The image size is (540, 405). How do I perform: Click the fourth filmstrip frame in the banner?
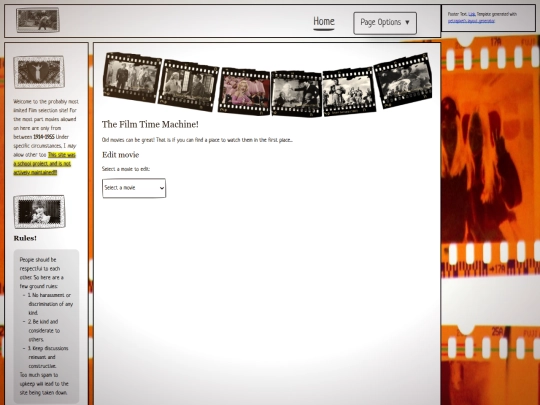[296, 94]
